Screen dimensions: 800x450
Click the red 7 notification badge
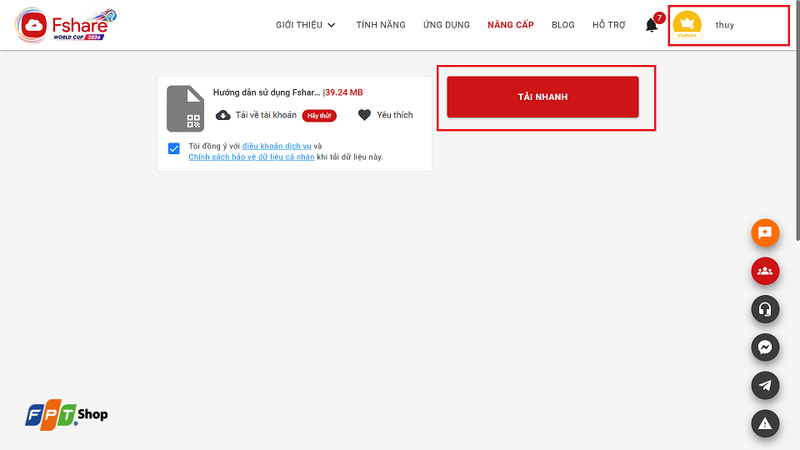tap(659, 18)
